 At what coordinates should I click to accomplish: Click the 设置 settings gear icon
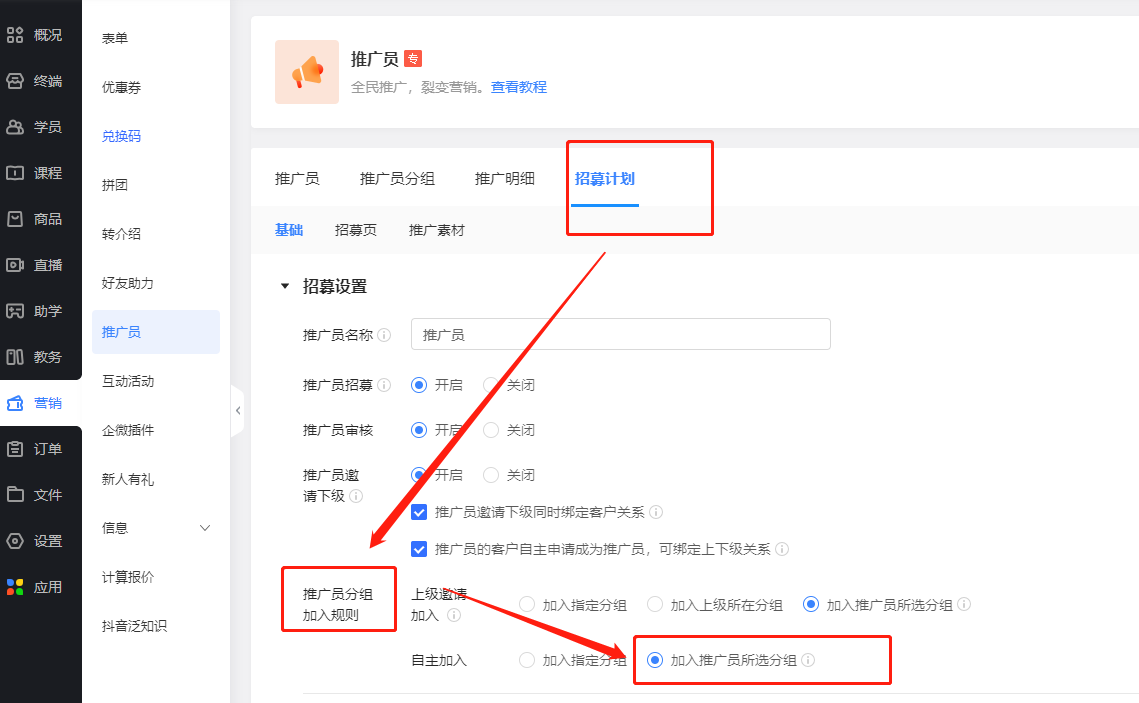tap(15, 541)
